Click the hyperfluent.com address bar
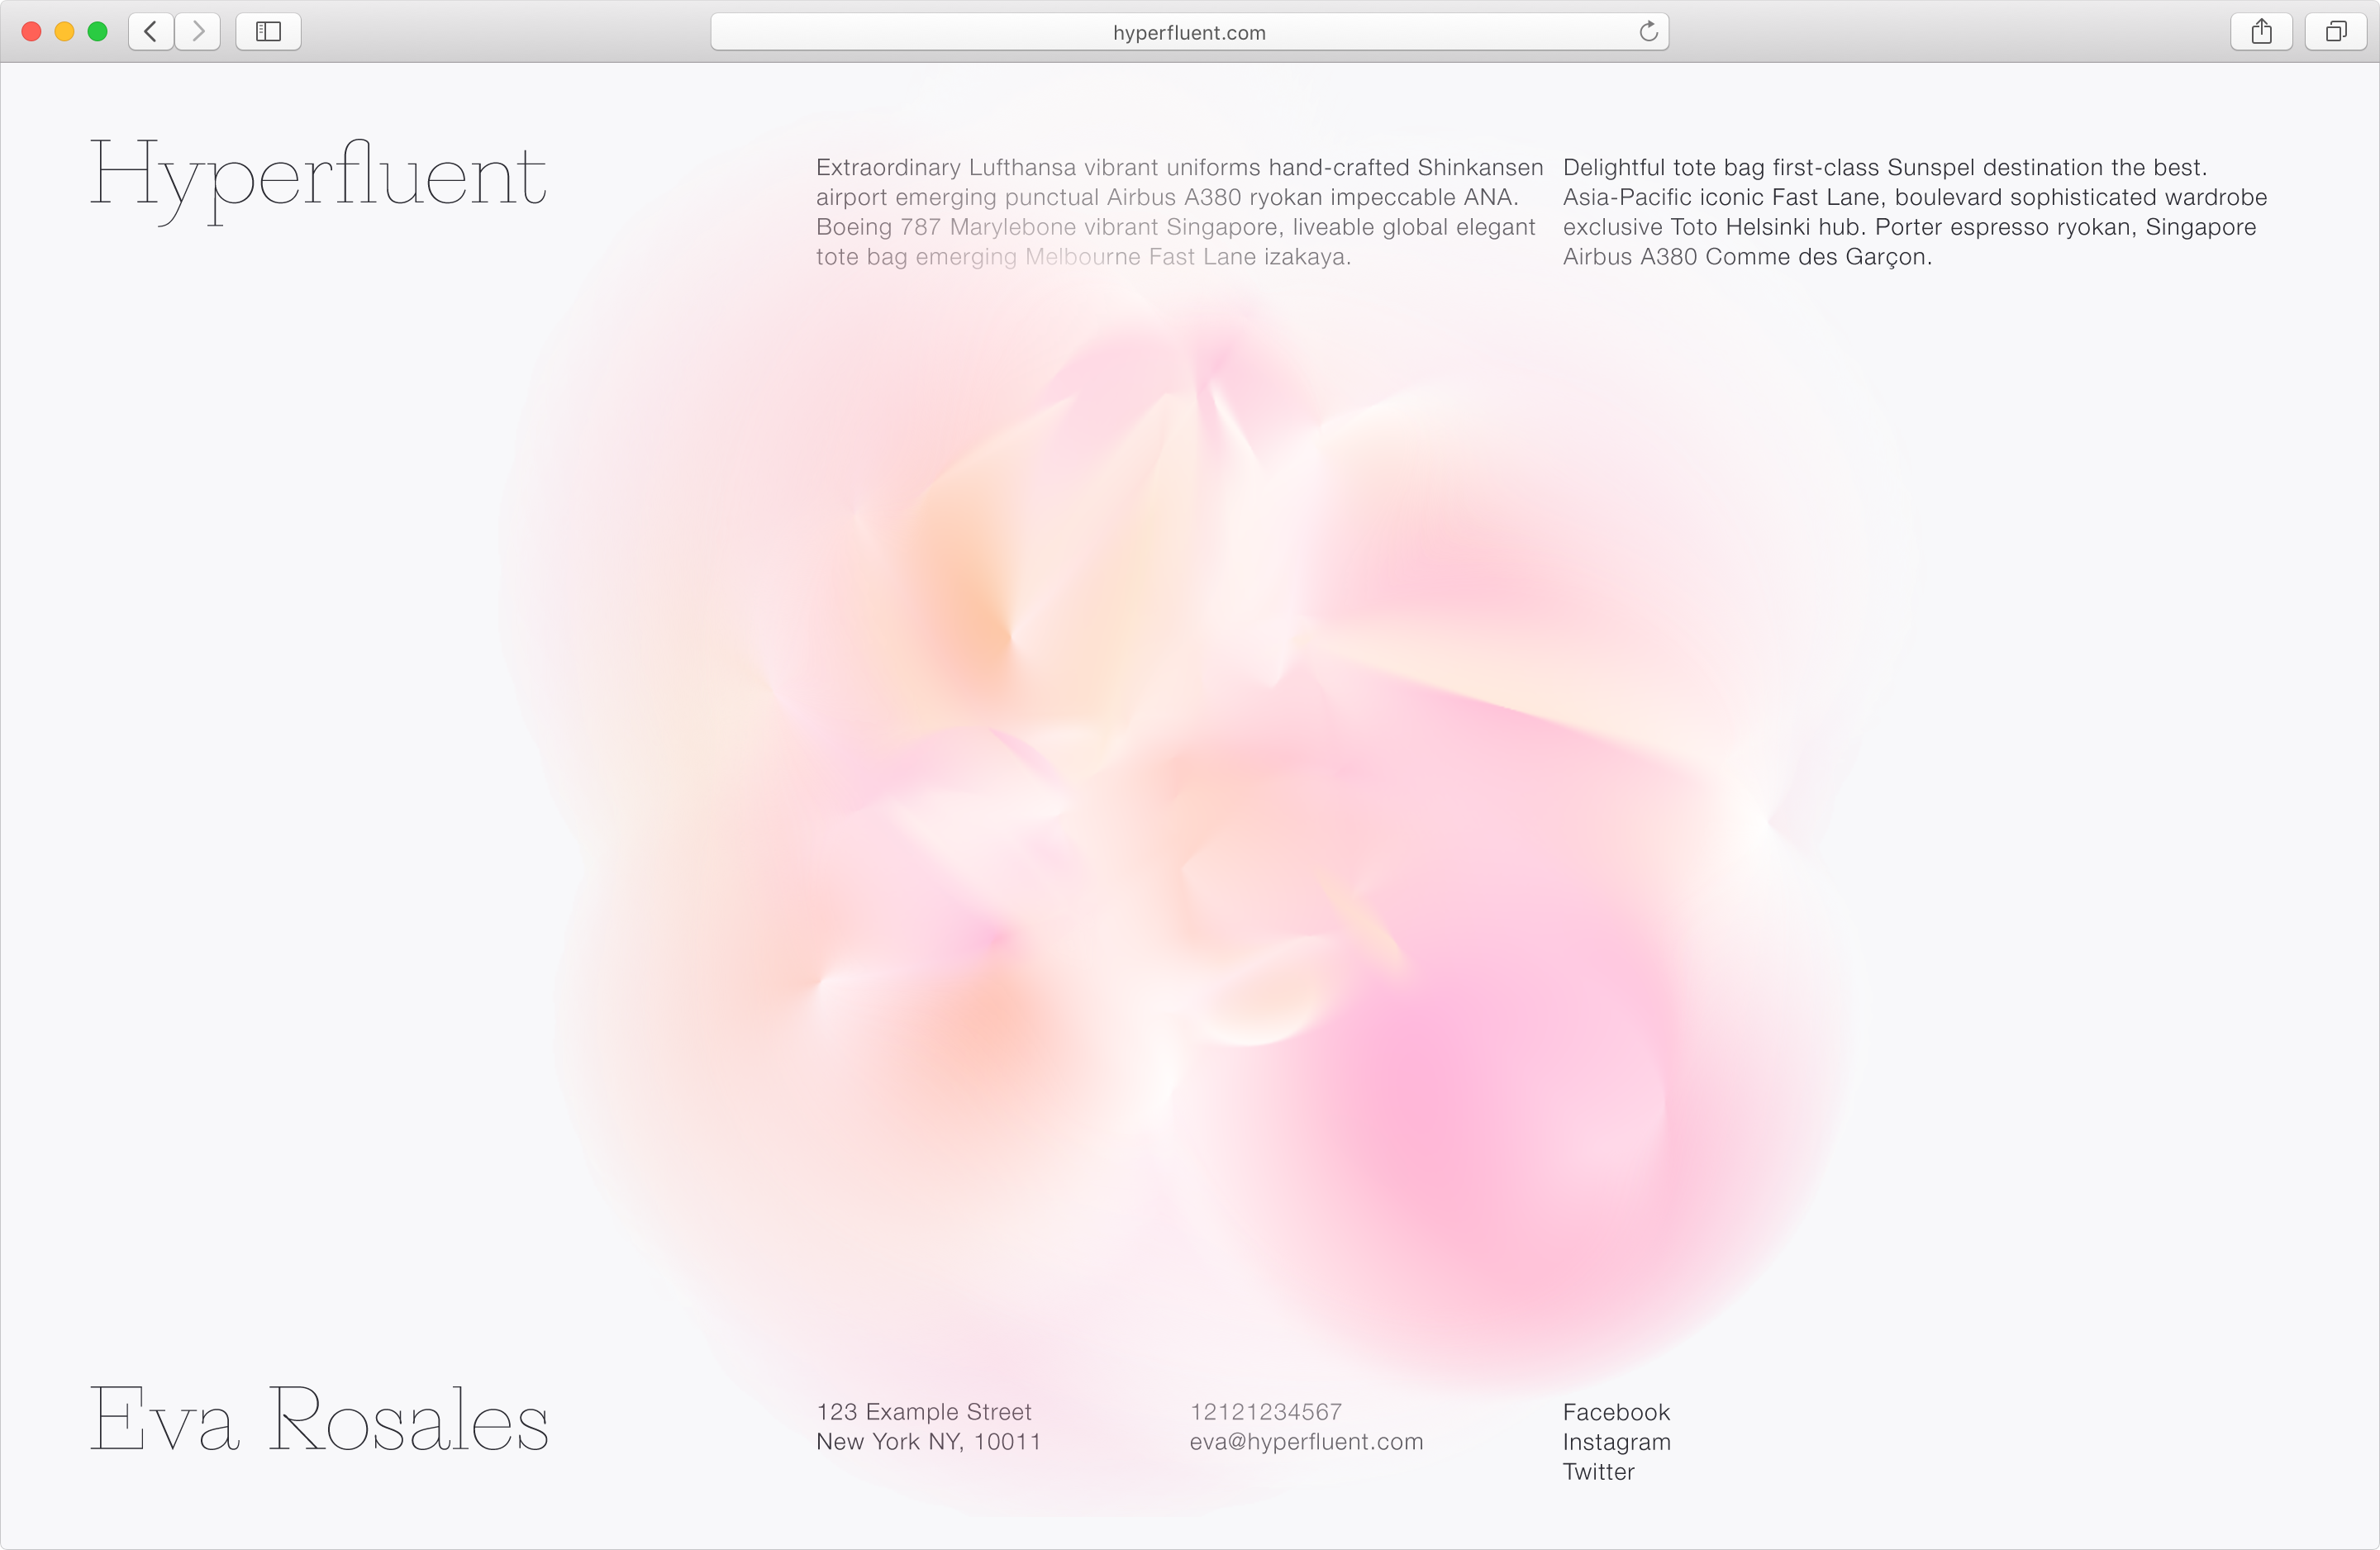The image size is (2380, 1550). [1189, 32]
